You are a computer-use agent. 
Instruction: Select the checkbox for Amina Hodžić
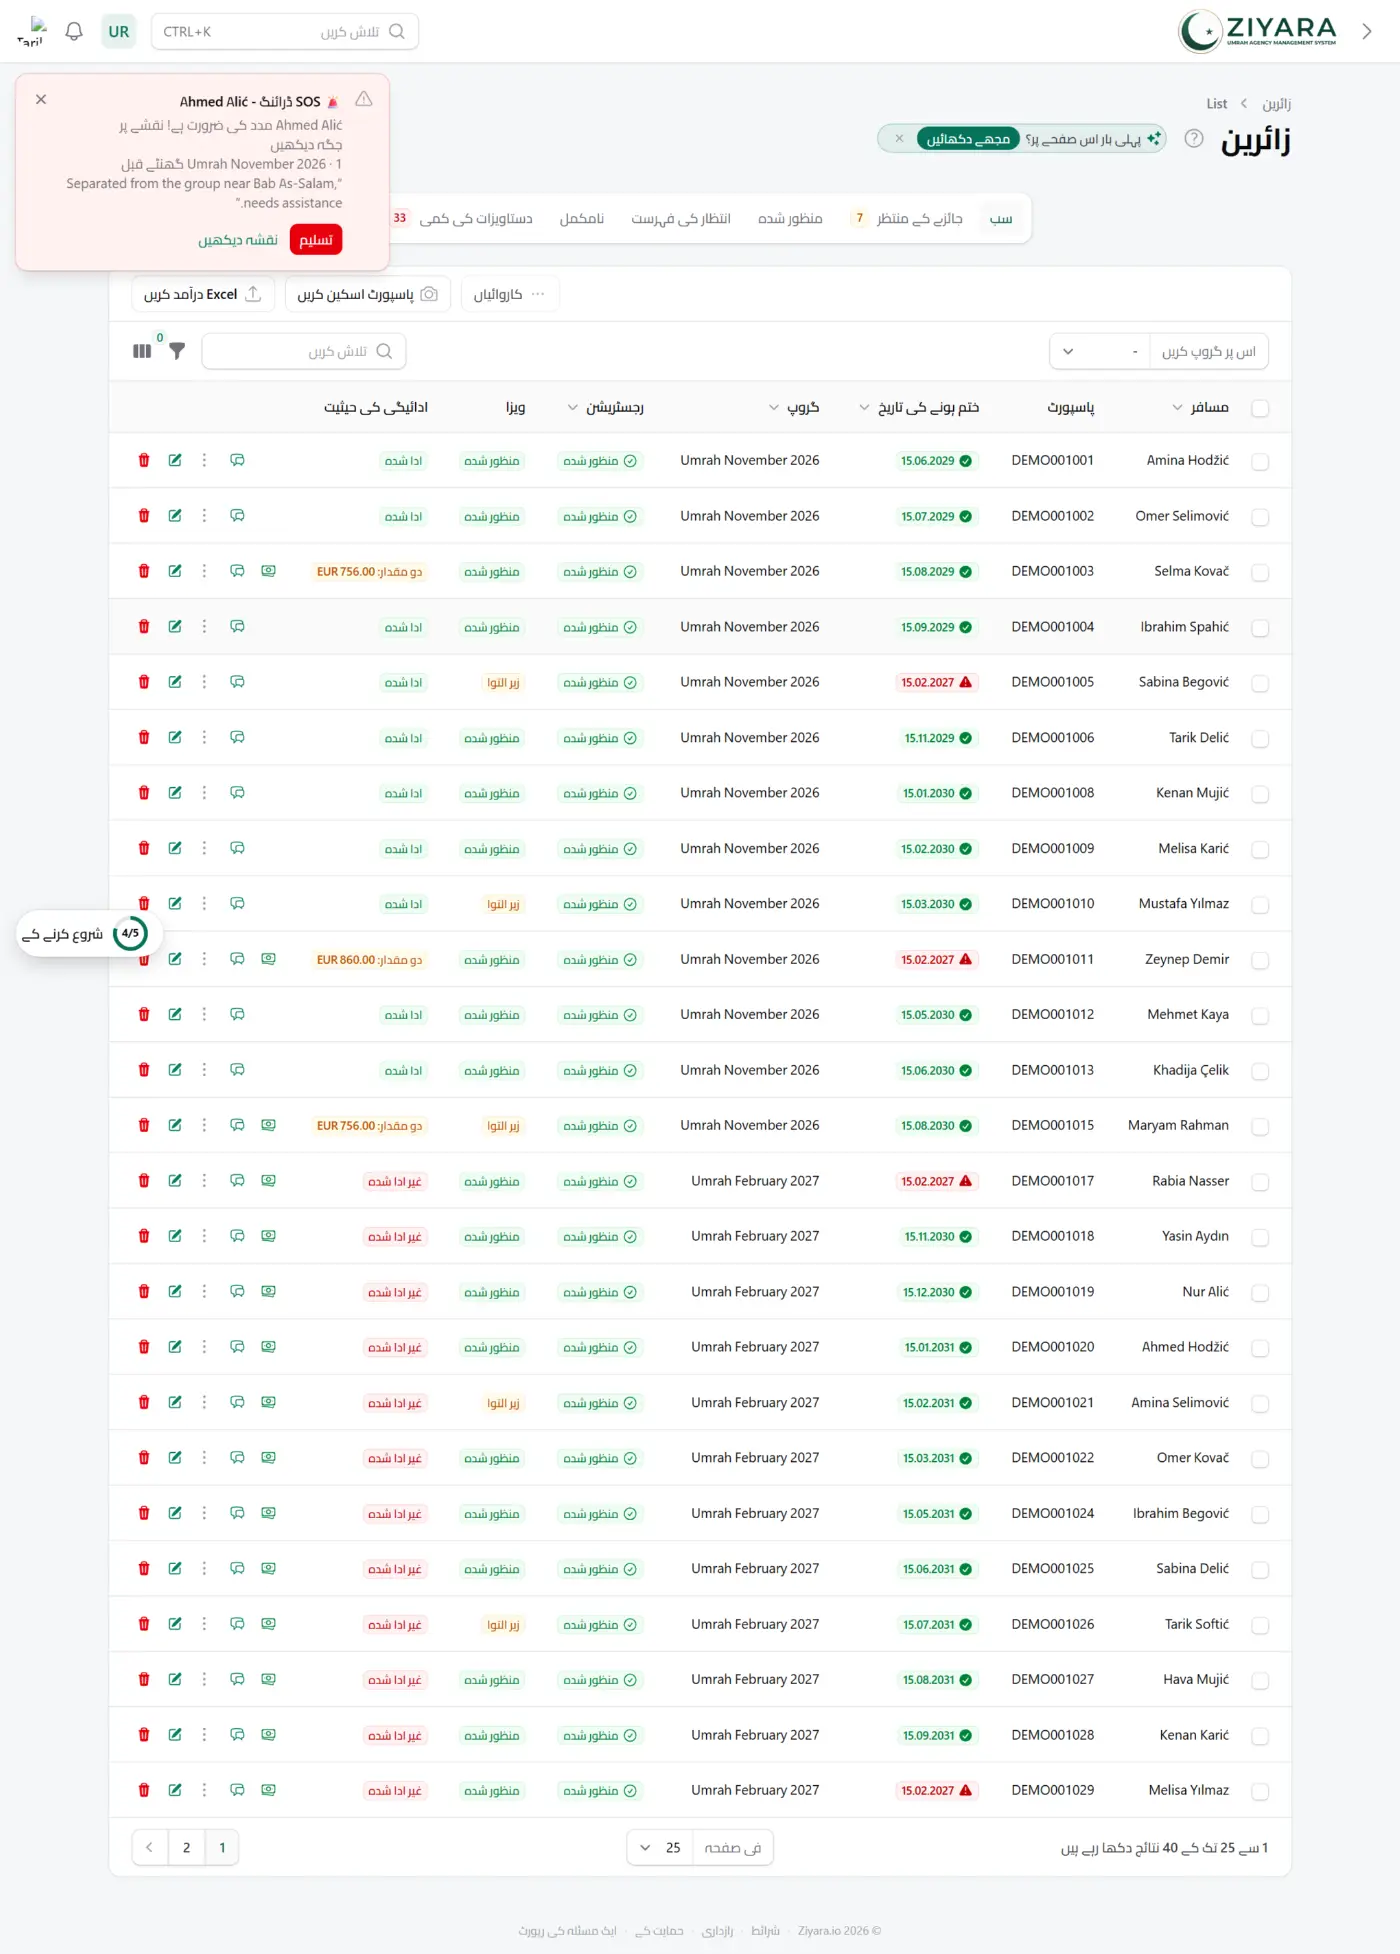[1260, 461]
